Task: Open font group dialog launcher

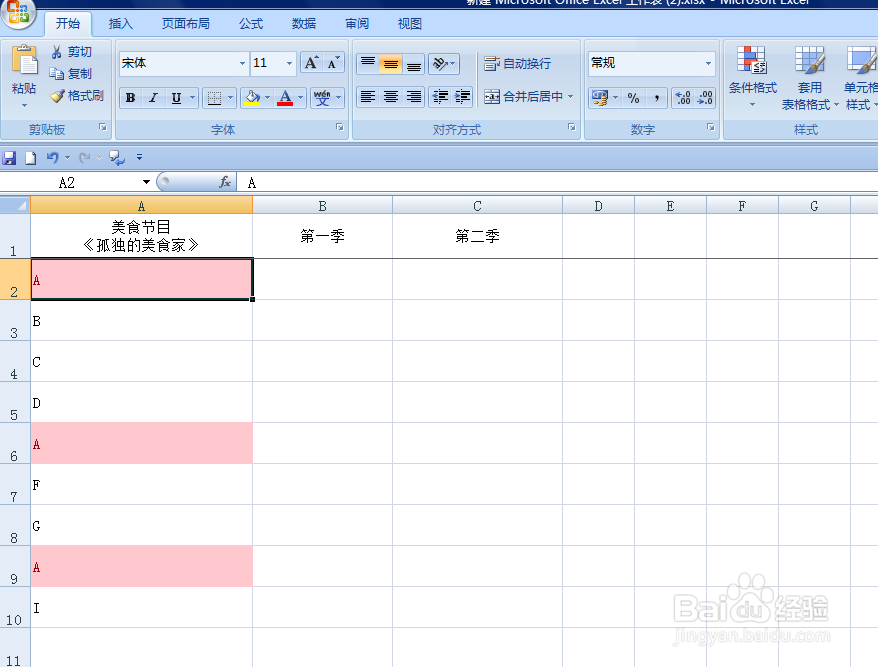Action: (339, 128)
